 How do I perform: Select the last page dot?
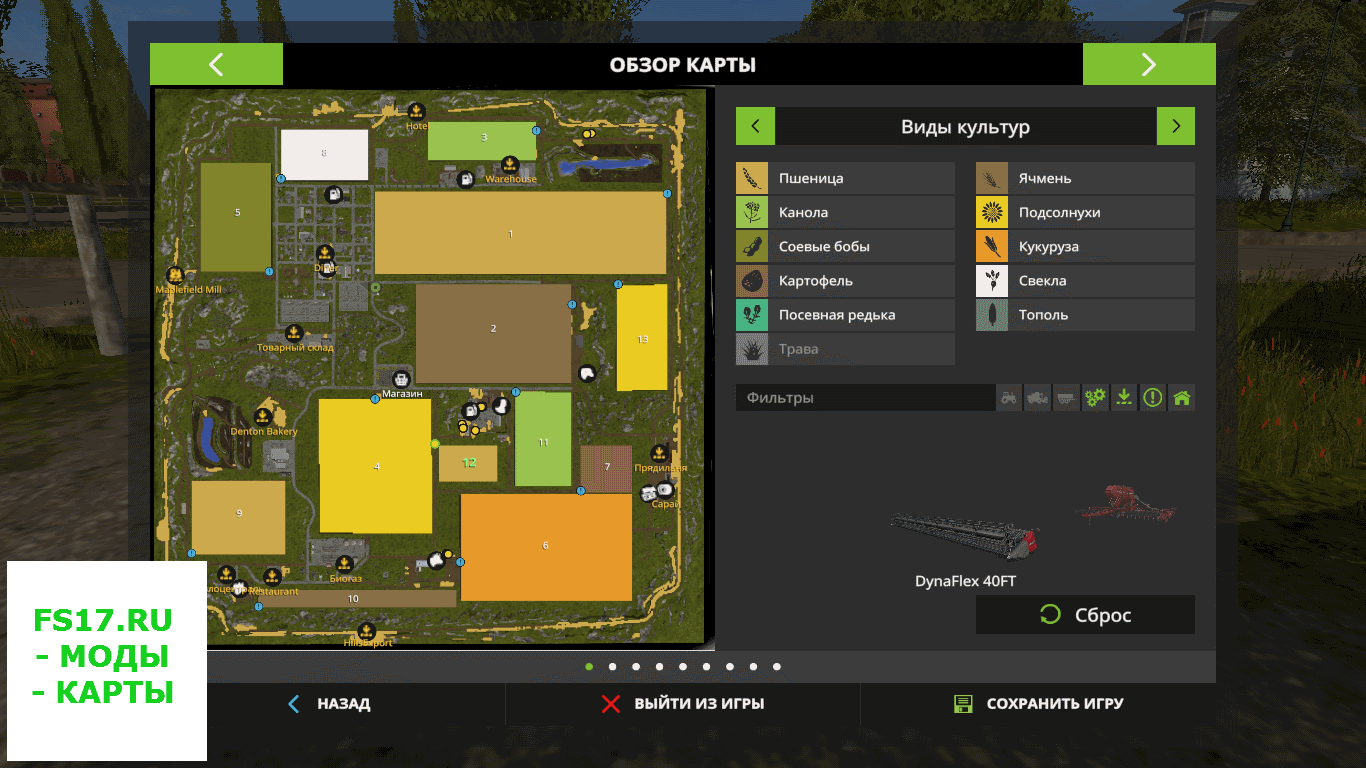777,666
